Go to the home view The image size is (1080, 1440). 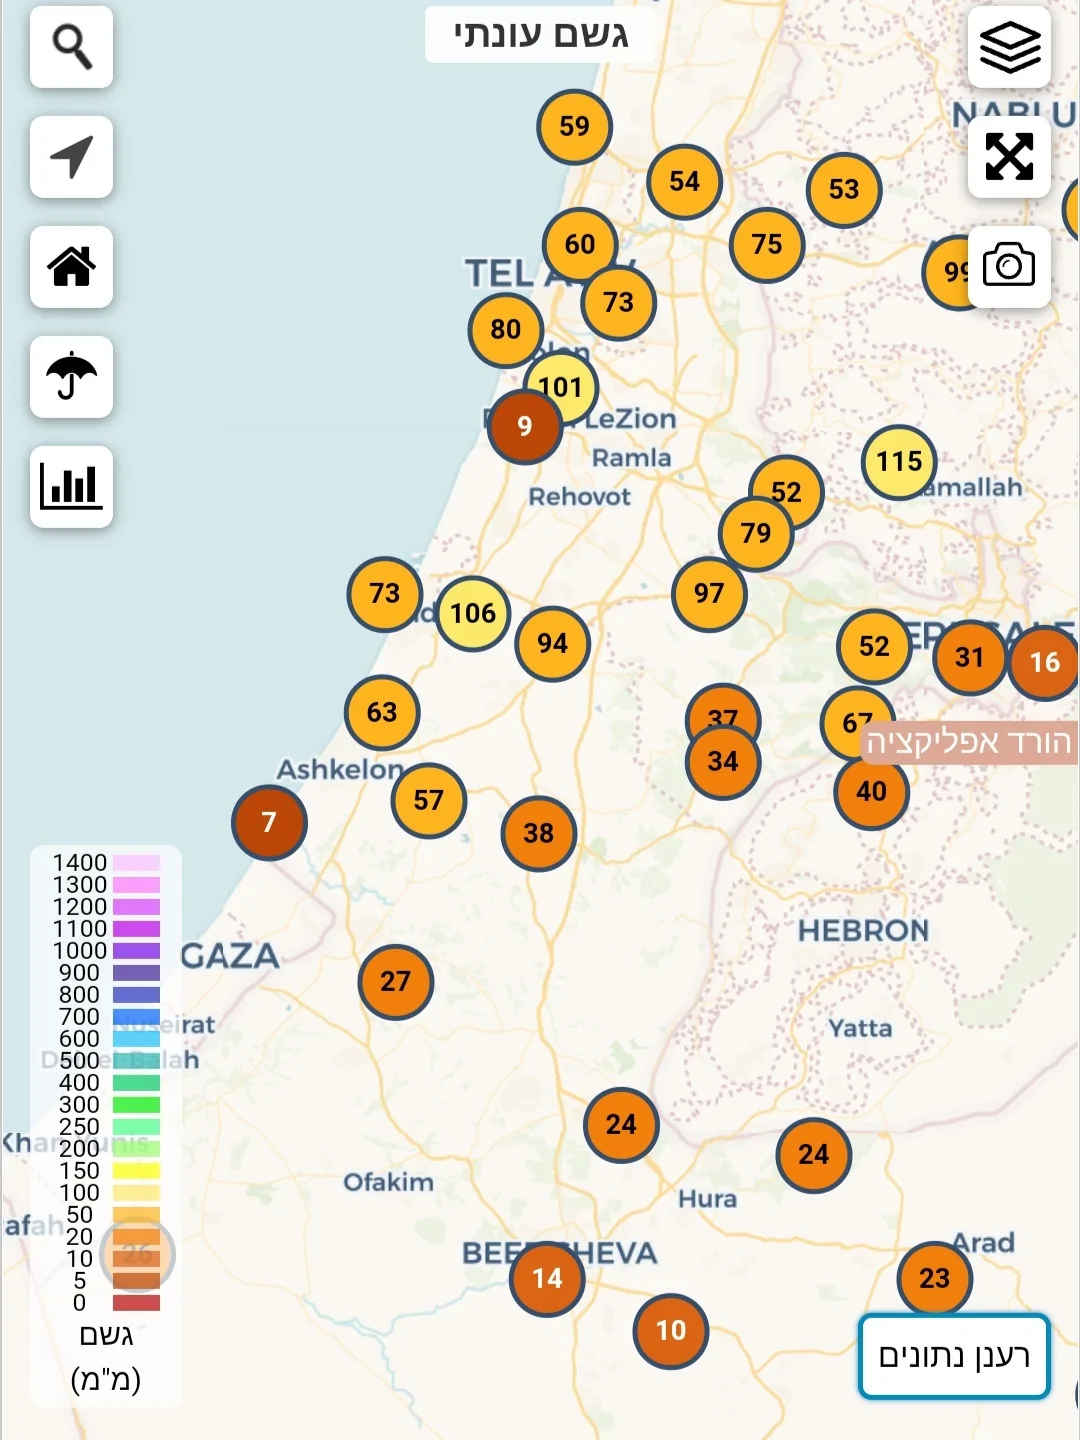tap(71, 267)
